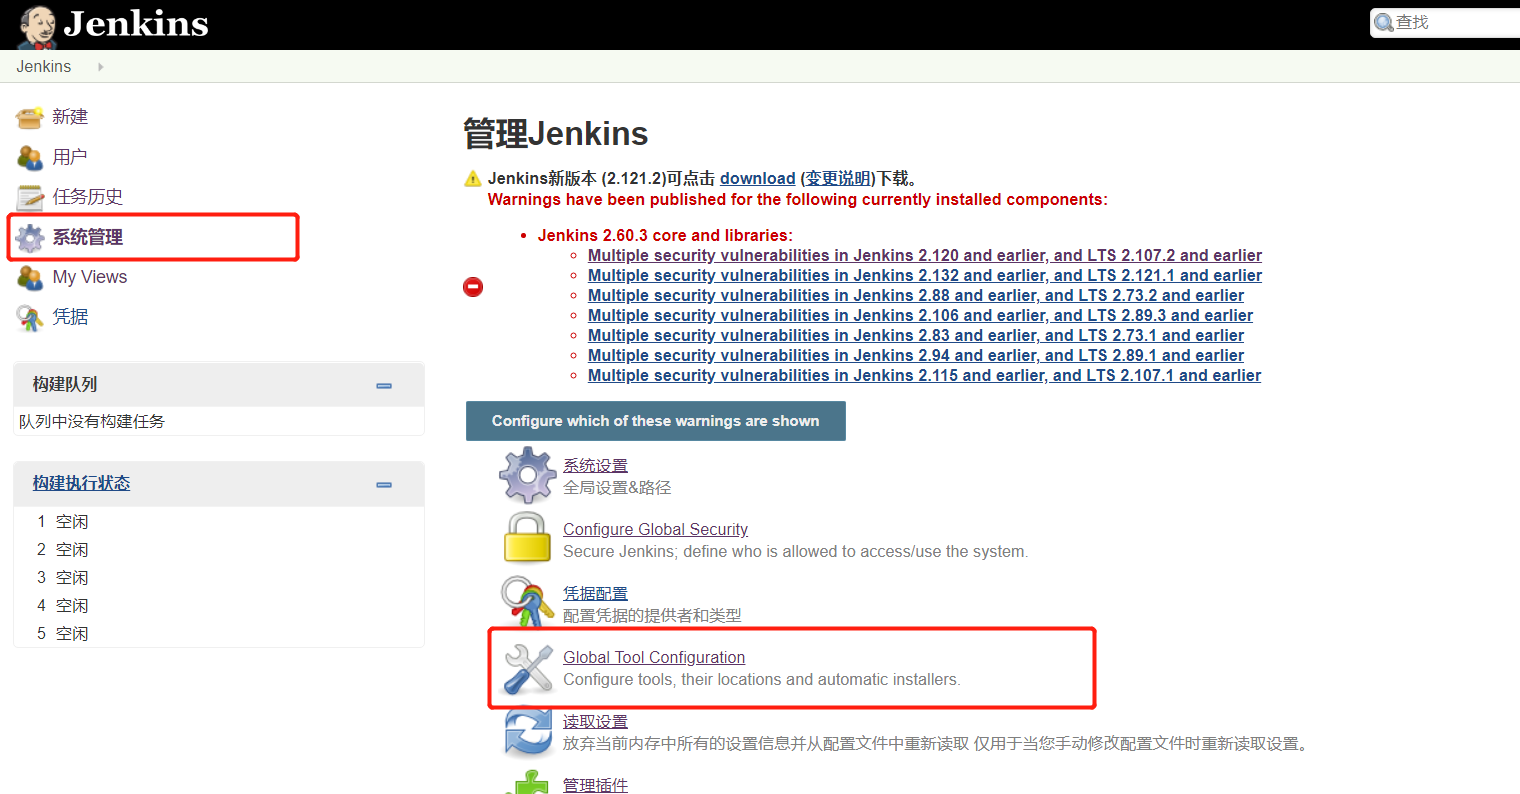Click the My Views icon
Viewport: 1520px width, 794px height.
(x=30, y=278)
